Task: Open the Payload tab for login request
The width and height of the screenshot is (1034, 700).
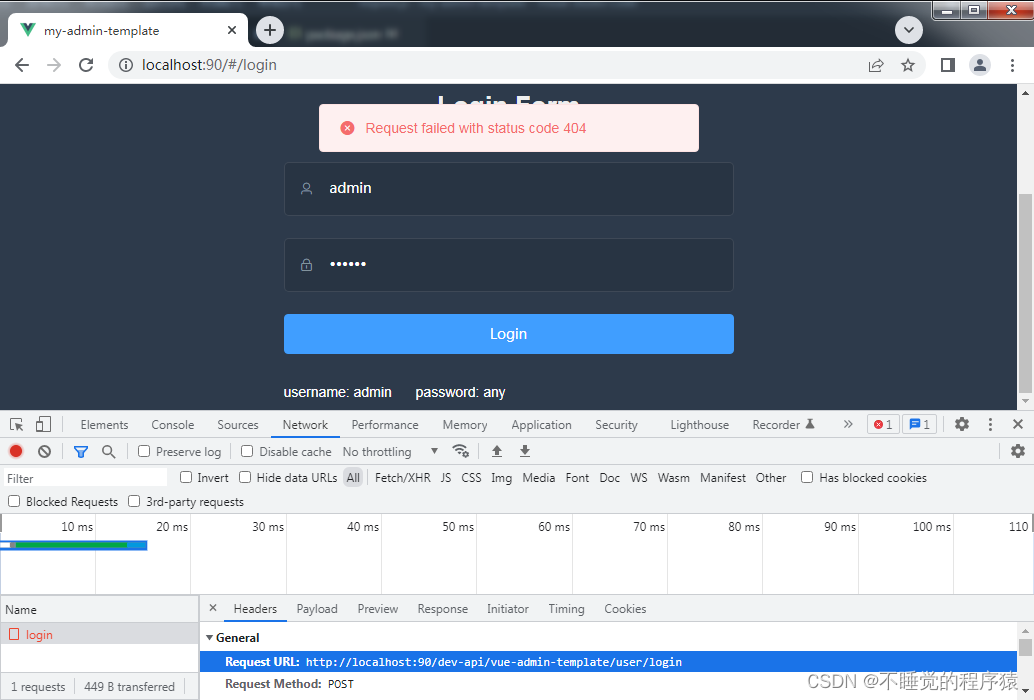Action: click(x=317, y=608)
